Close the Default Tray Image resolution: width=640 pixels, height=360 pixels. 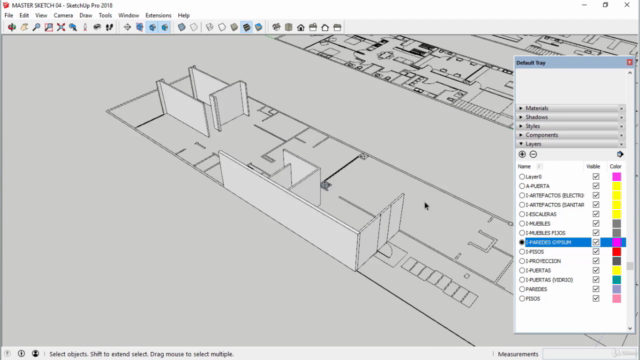(629, 62)
